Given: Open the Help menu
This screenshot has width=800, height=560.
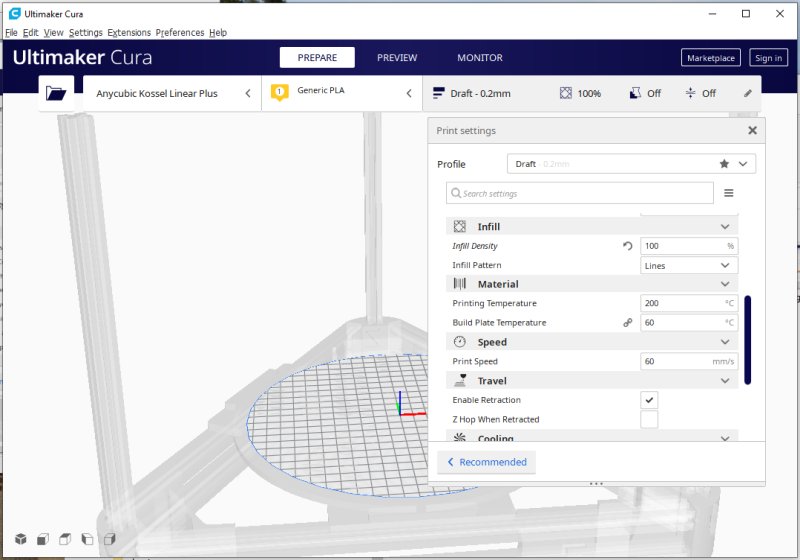Looking at the screenshot, I should tap(218, 33).
